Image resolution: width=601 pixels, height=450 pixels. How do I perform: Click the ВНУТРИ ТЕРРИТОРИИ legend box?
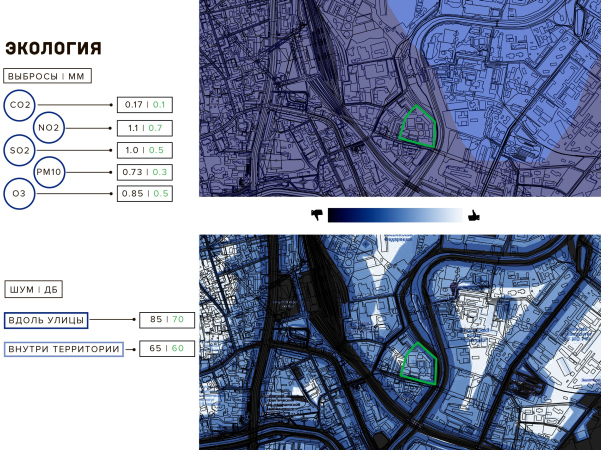tap(63, 349)
